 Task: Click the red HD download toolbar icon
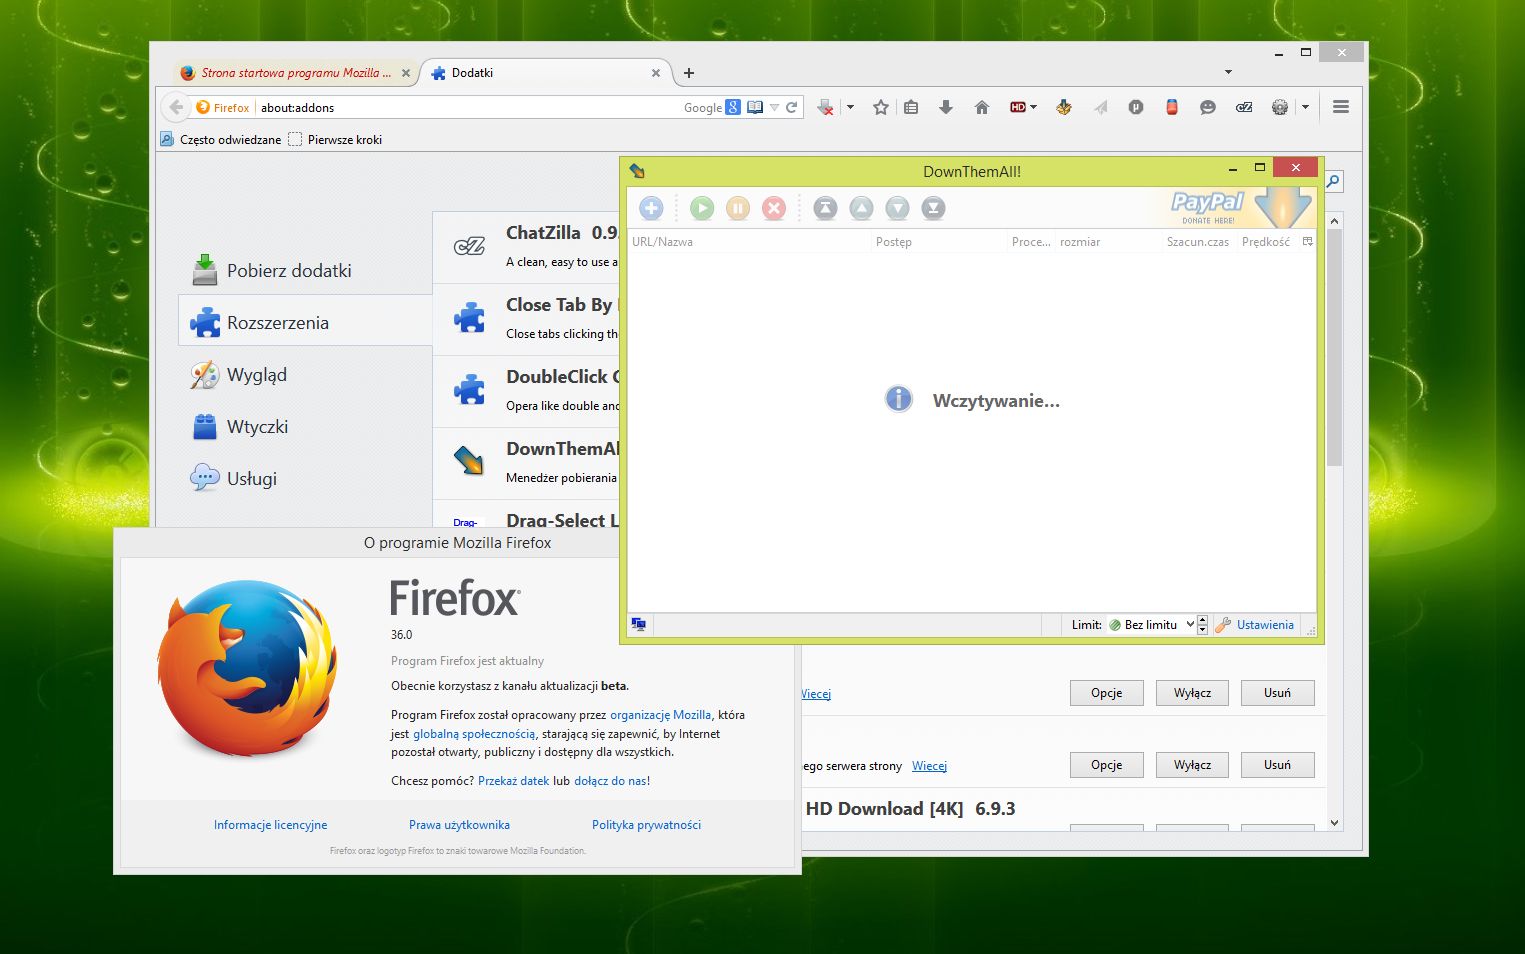point(1018,107)
